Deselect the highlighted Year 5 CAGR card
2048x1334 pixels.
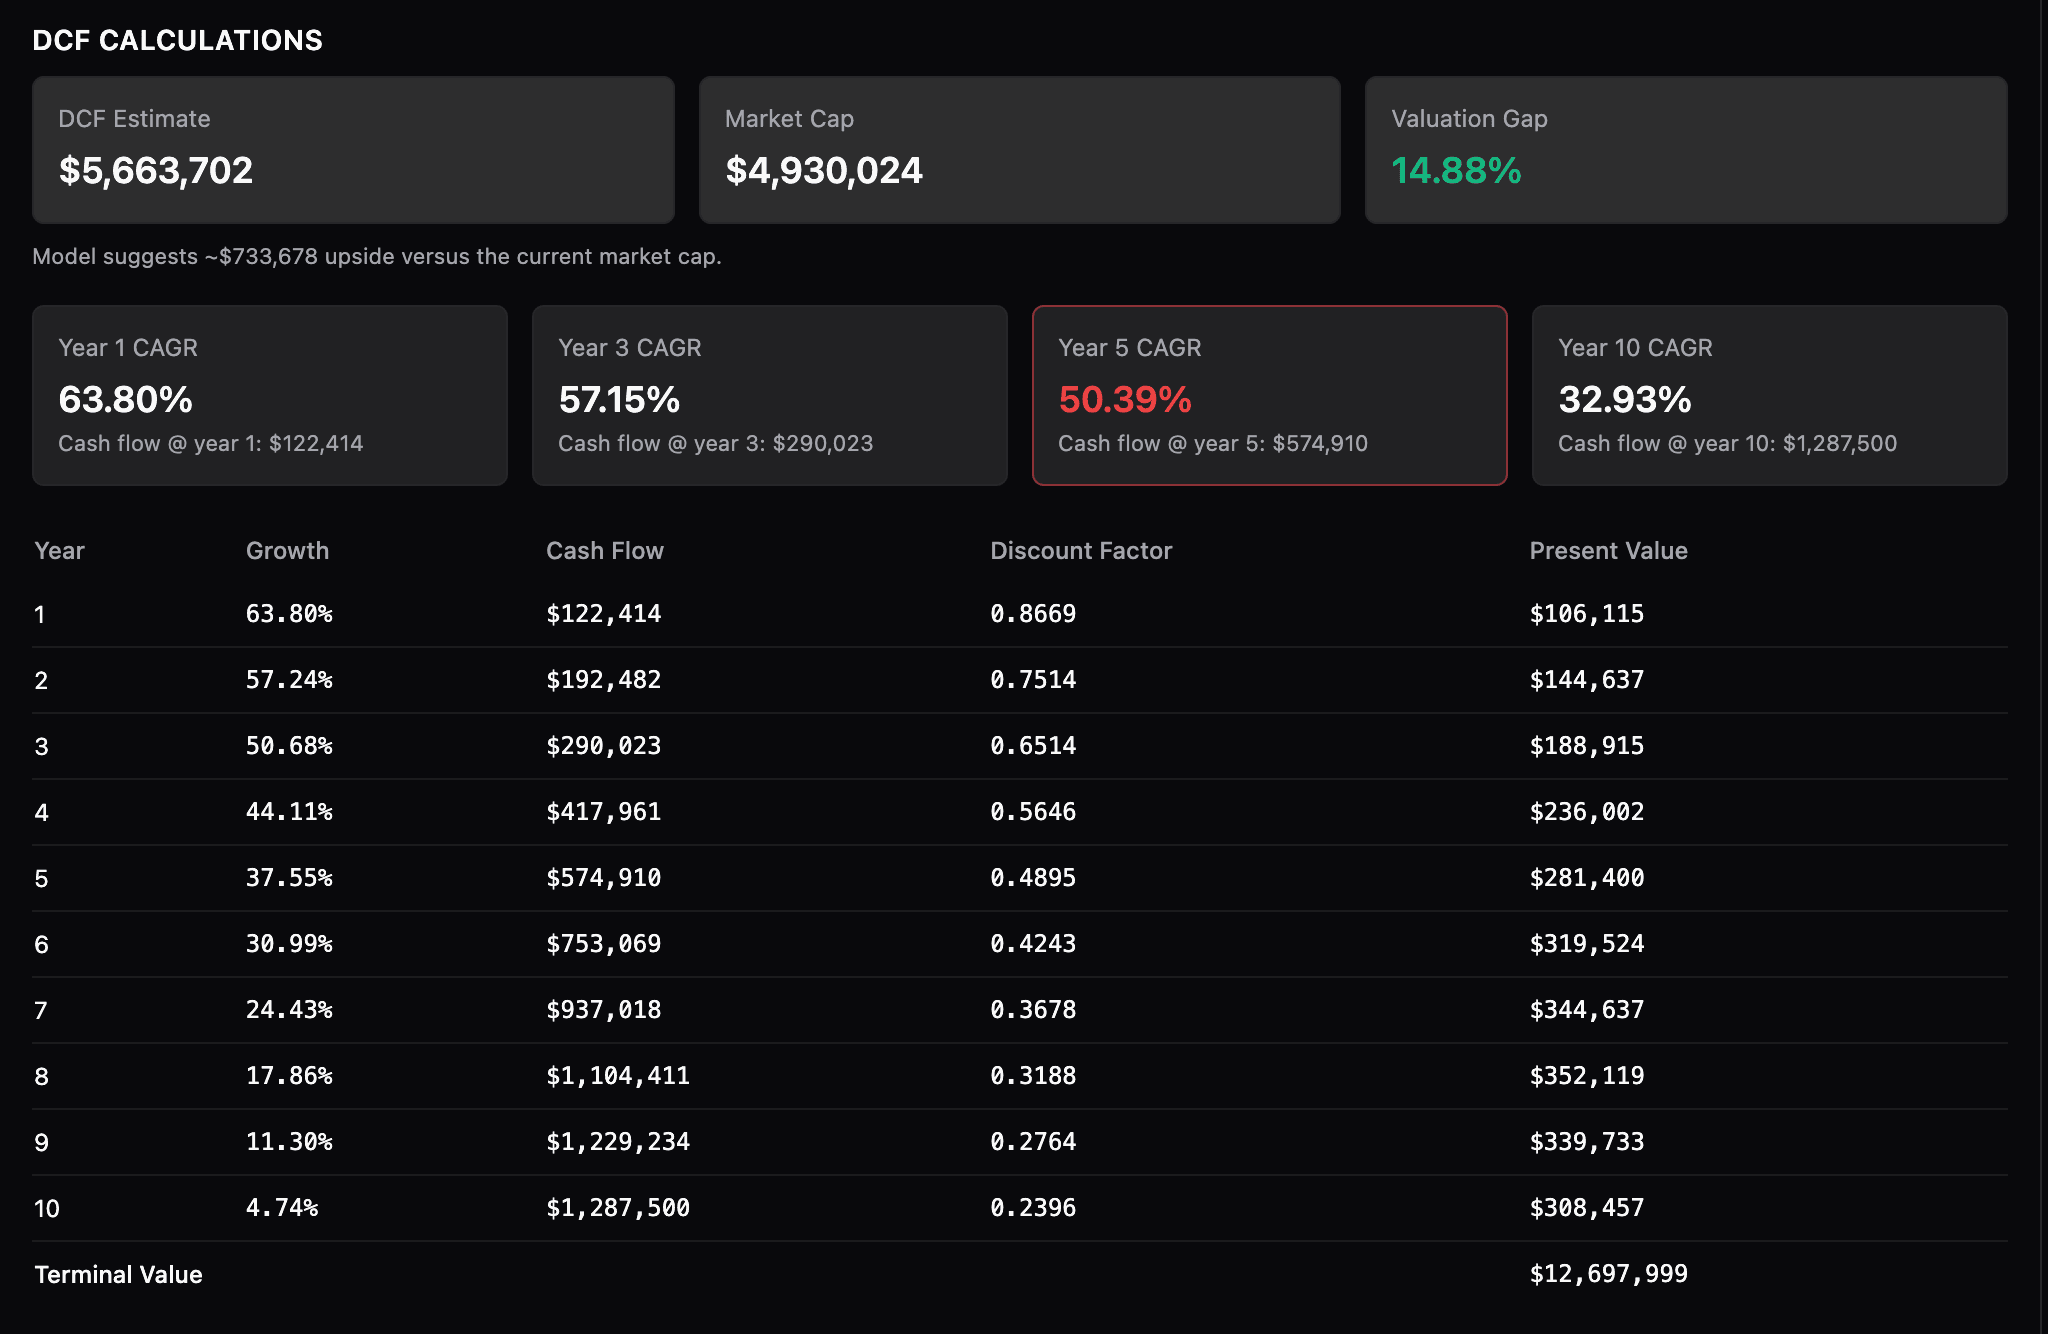click(x=1268, y=395)
